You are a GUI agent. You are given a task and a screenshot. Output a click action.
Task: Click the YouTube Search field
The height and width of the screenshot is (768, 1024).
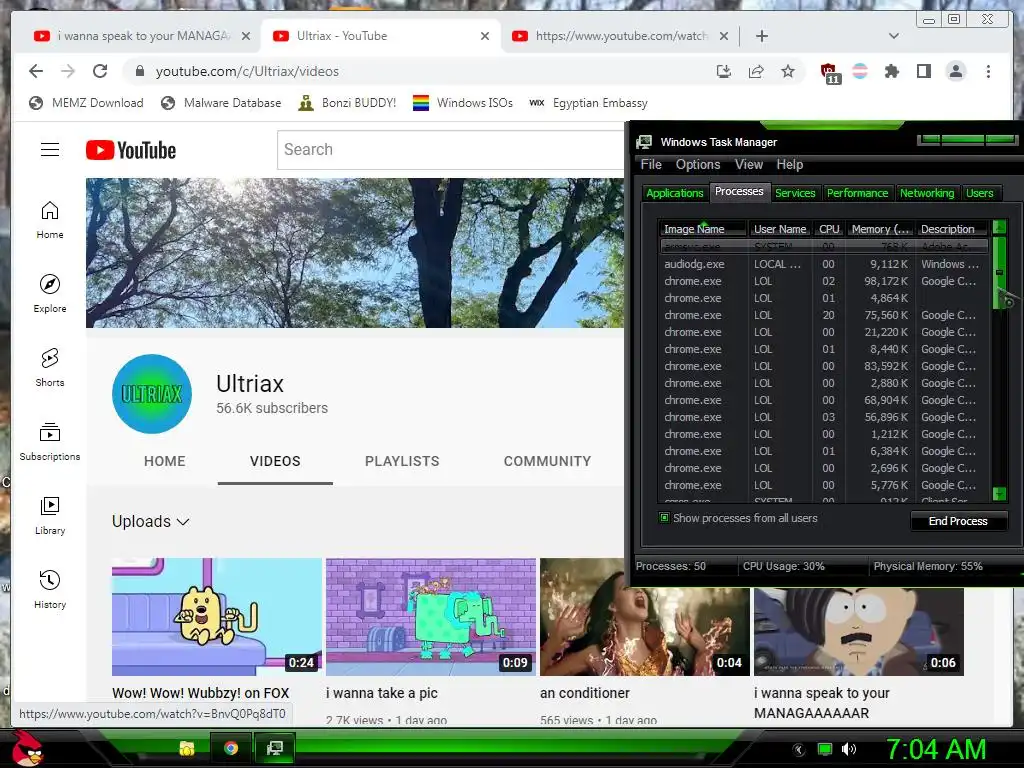pos(451,150)
